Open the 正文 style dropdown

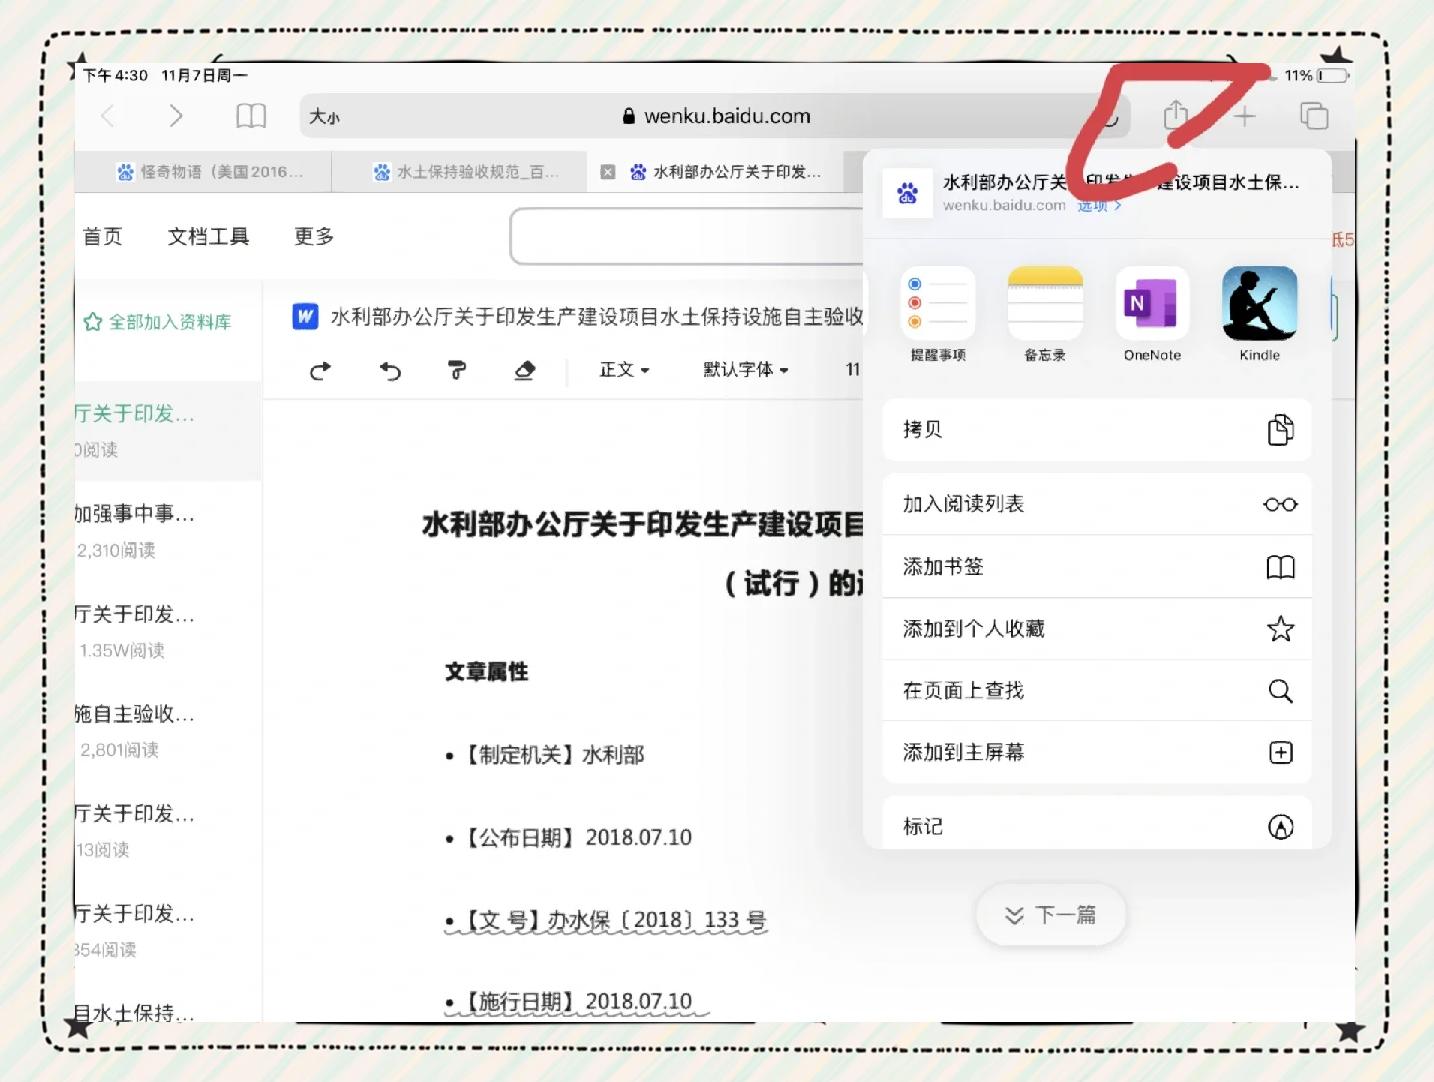[624, 370]
